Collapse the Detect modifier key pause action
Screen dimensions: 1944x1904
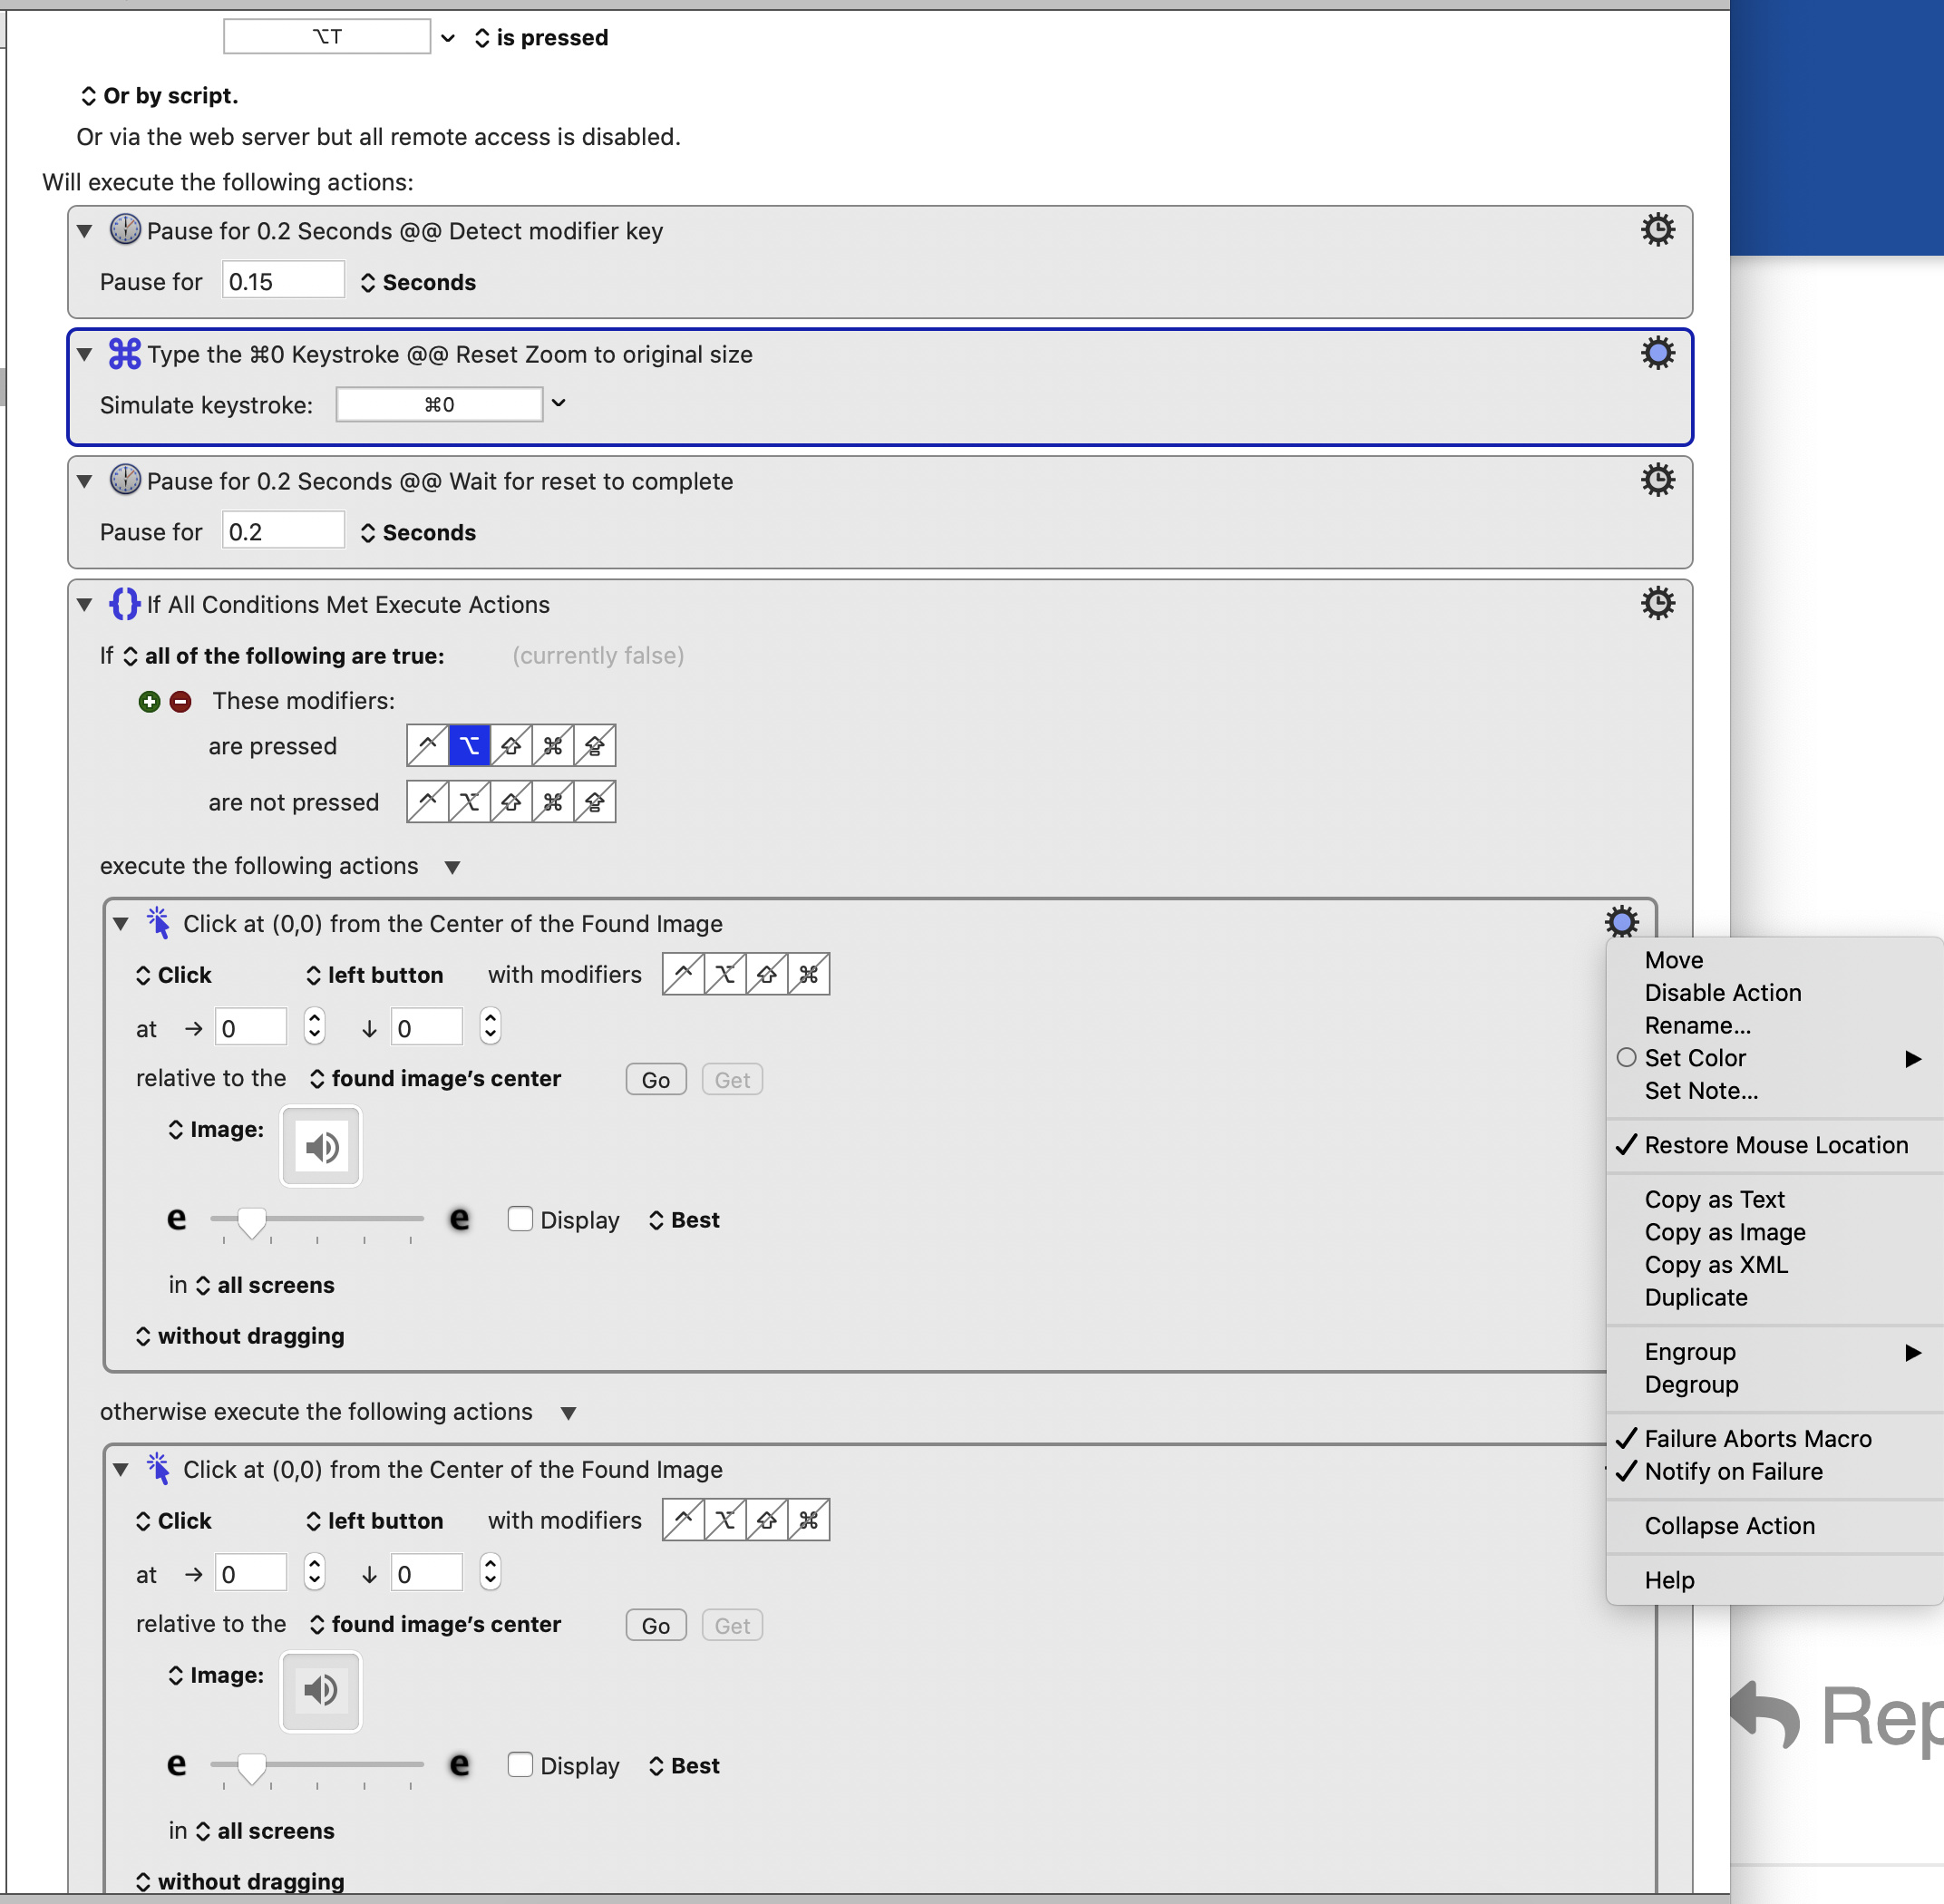pos(85,231)
